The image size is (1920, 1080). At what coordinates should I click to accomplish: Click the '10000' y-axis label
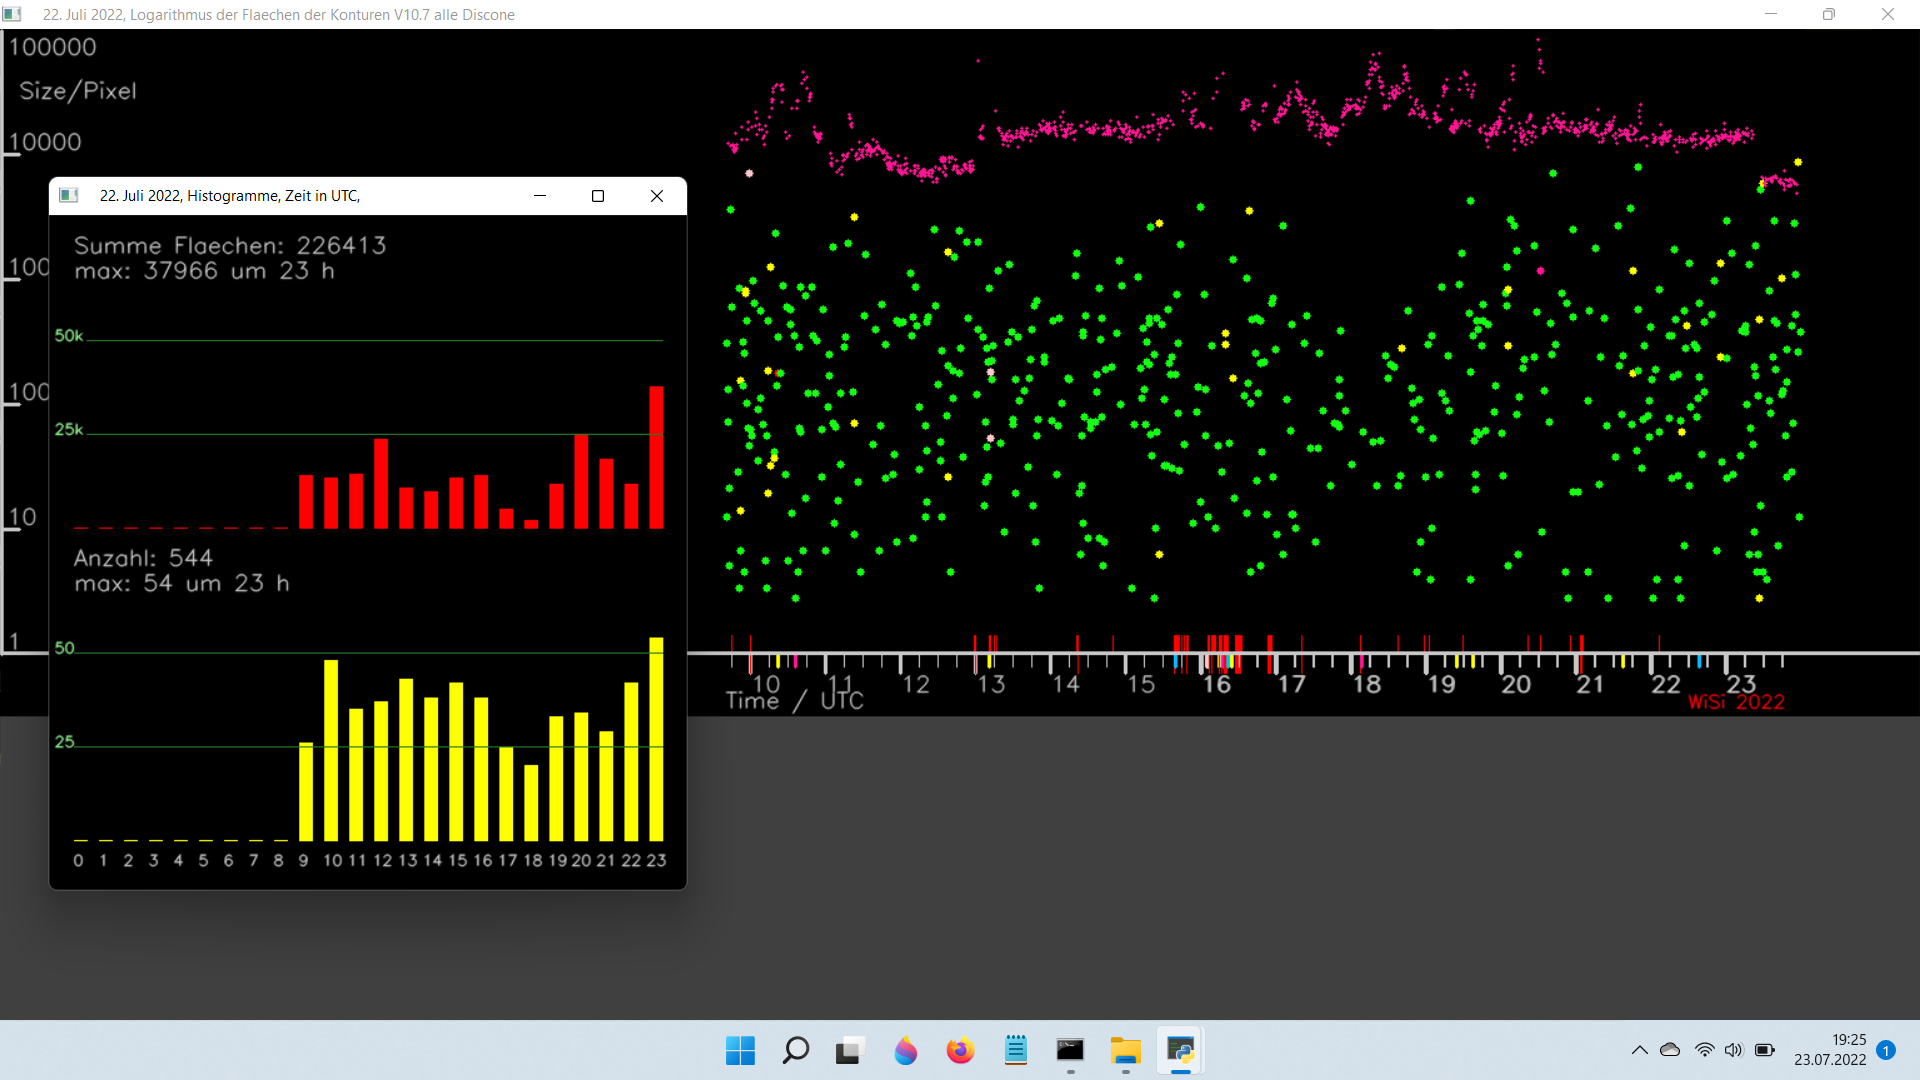coord(45,142)
